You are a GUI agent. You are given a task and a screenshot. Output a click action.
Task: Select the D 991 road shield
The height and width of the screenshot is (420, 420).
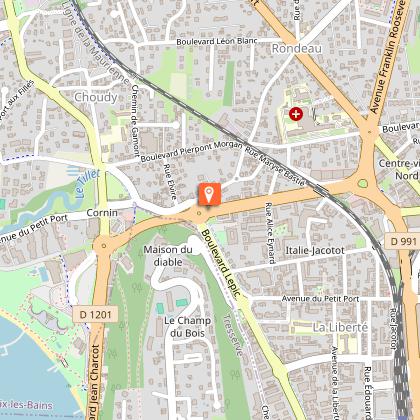click(x=403, y=241)
